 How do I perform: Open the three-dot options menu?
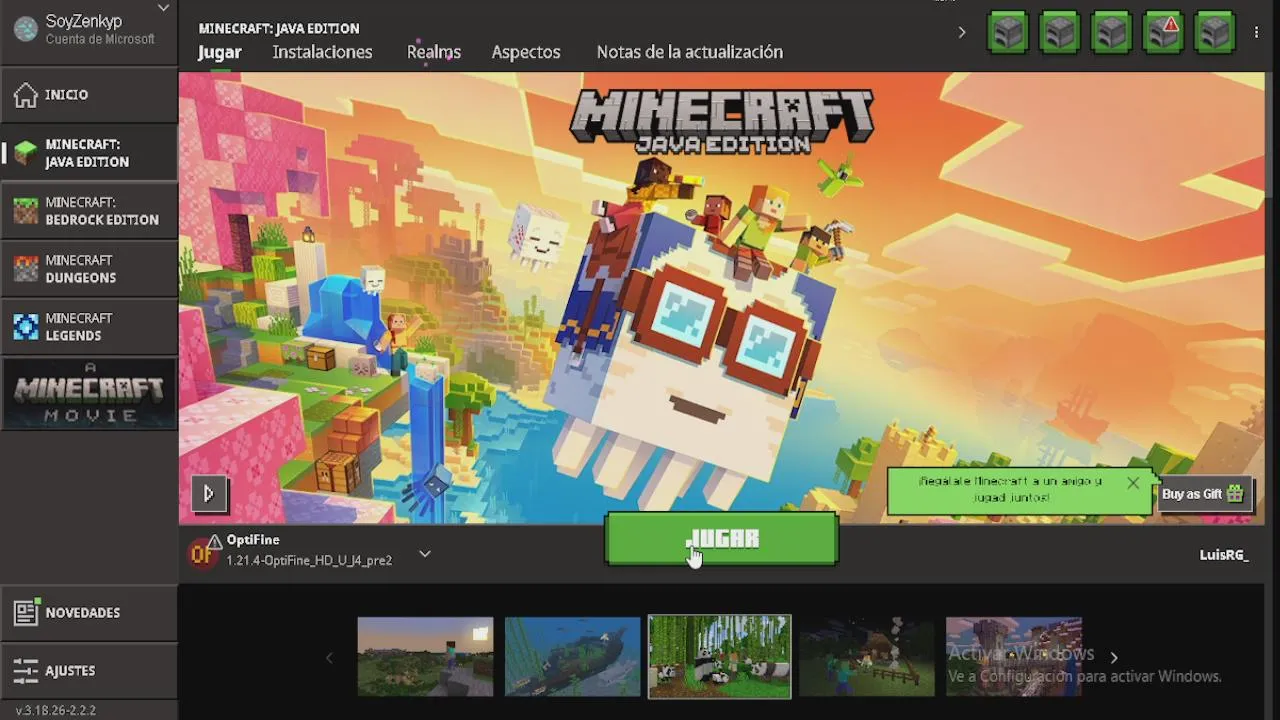click(x=1257, y=32)
